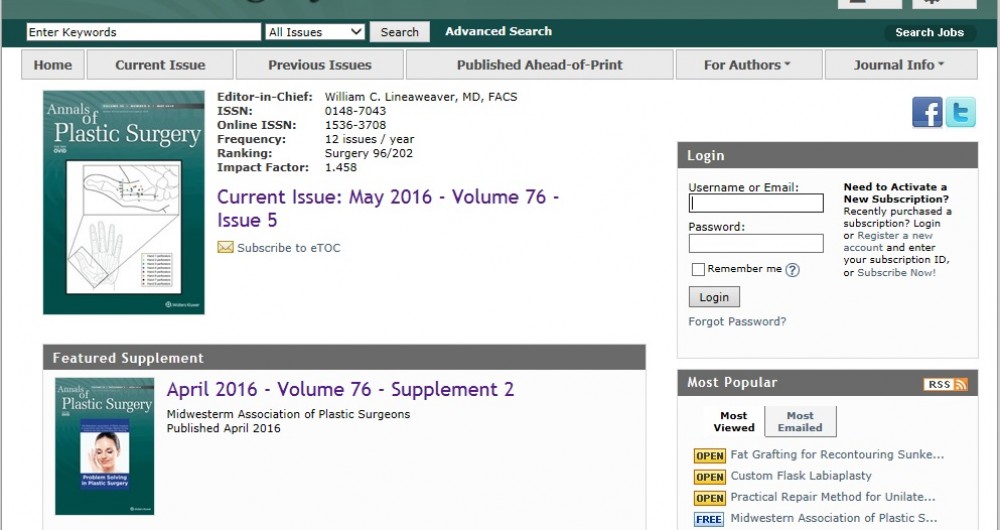This screenshot has height=530, width=1000.
Task: Open the All Issues dropdown
Action: [315, 32]
